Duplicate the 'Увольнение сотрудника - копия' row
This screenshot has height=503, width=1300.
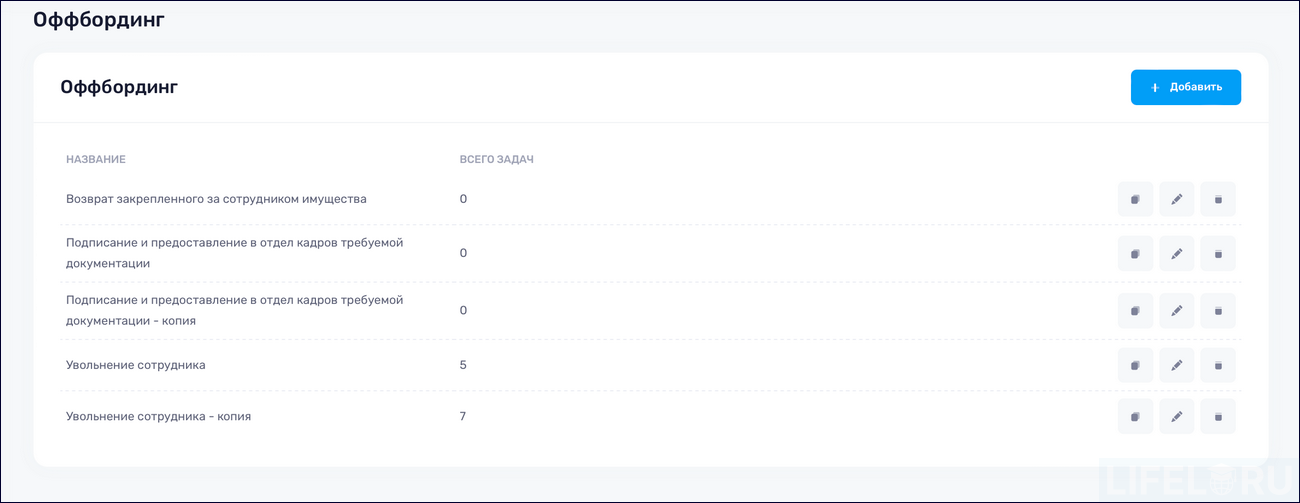click(x=1135, y=416)
